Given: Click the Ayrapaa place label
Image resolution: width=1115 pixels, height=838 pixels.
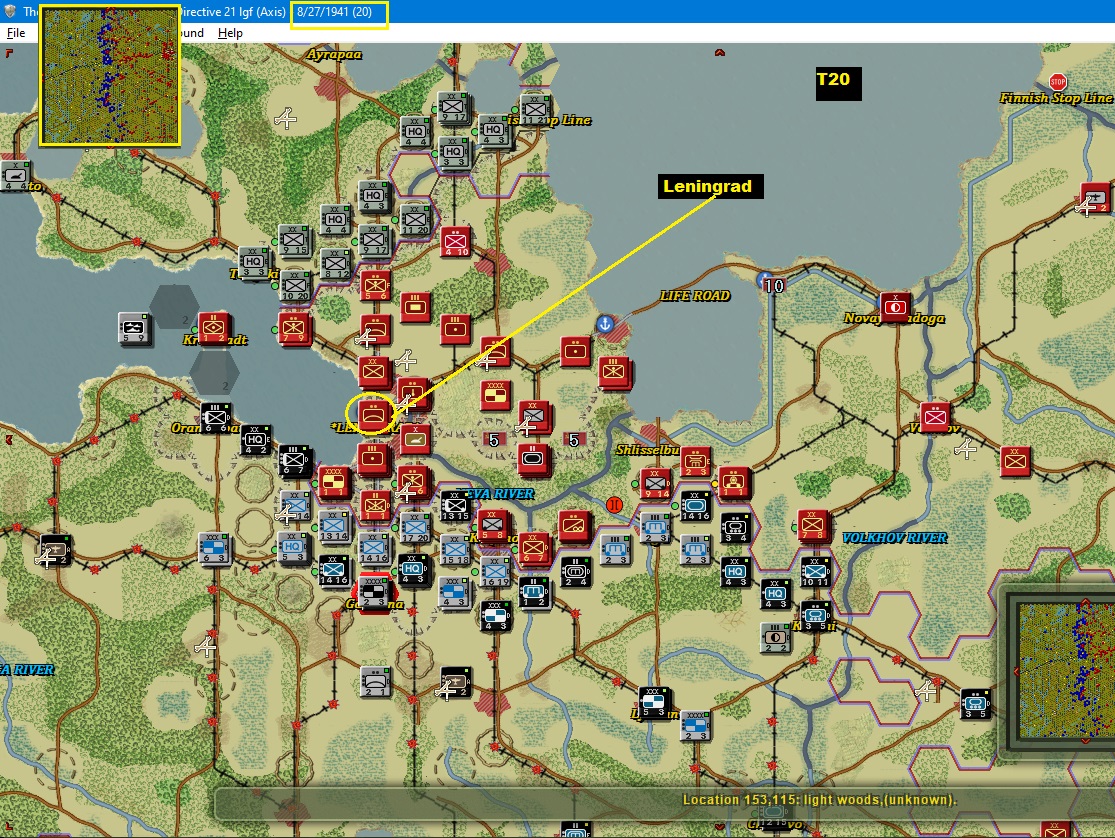Looking at the screenshot, I should (335, 54).
